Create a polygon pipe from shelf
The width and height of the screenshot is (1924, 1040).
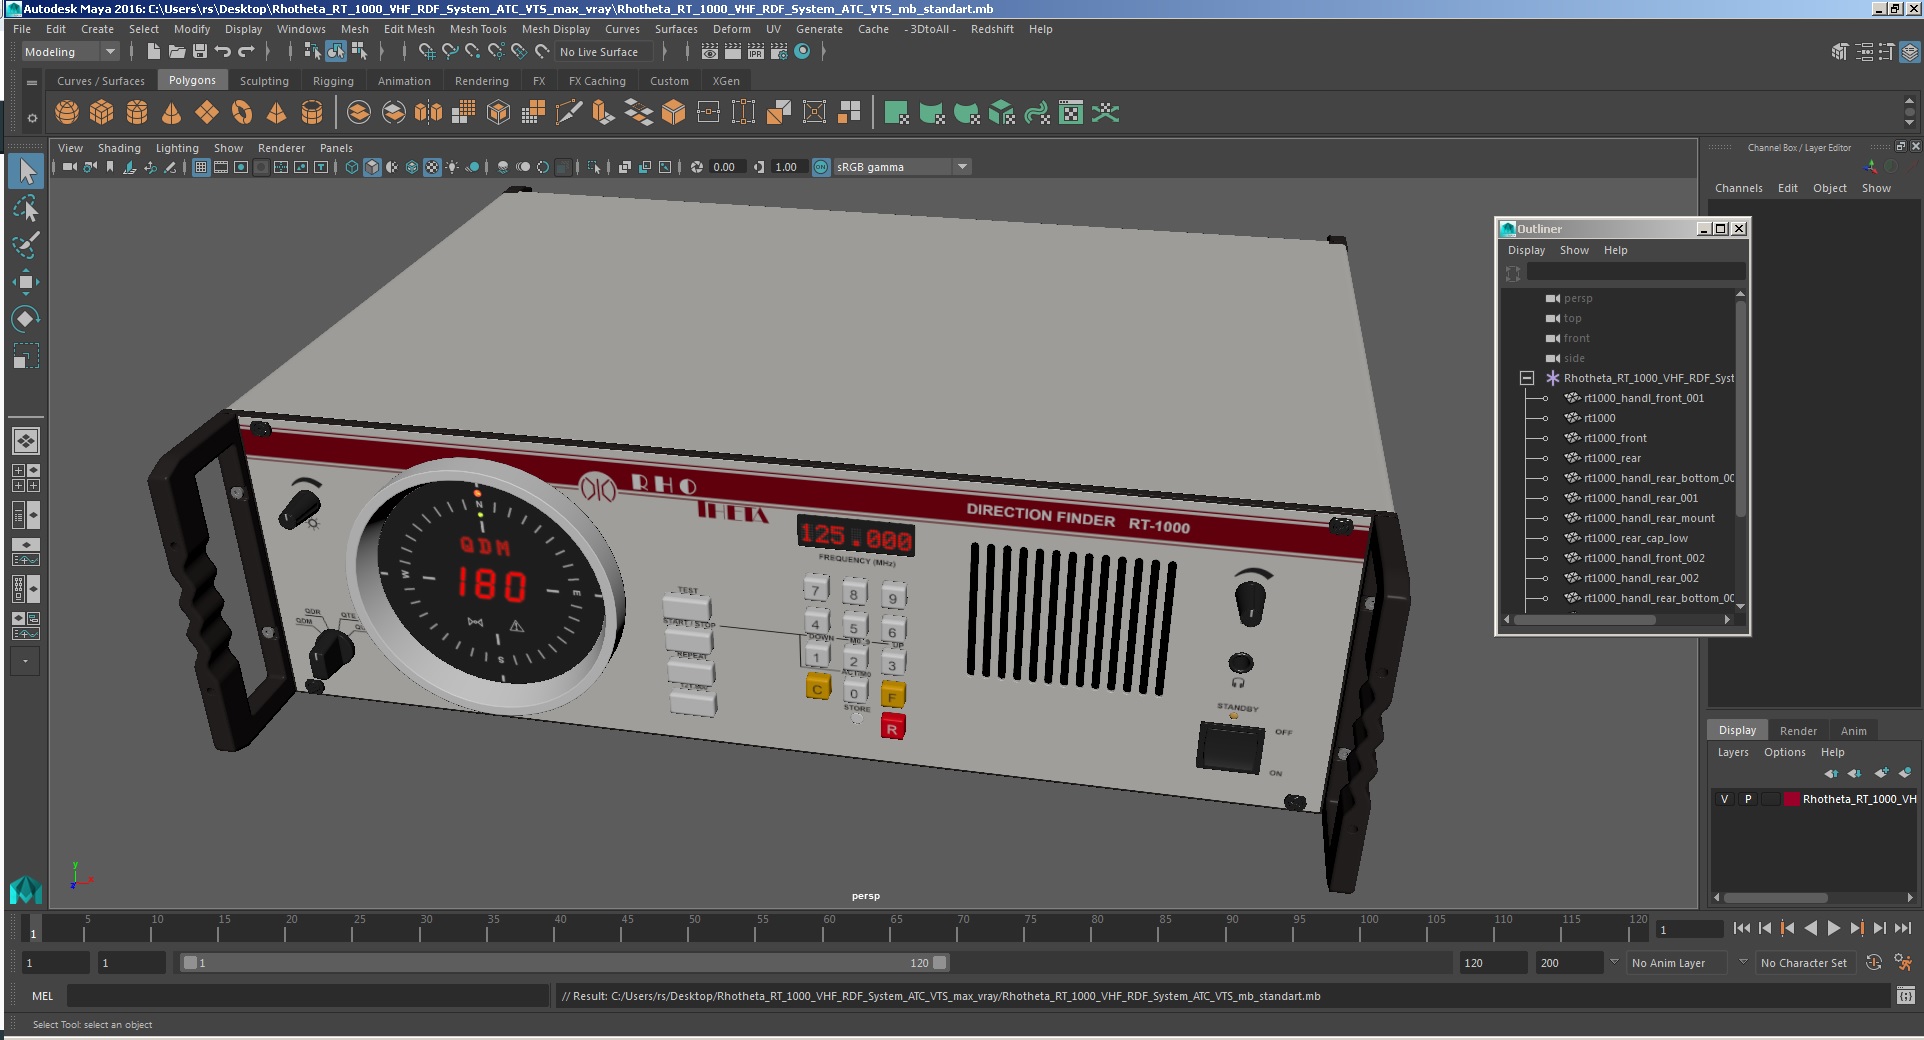click(x=312, y=113)
